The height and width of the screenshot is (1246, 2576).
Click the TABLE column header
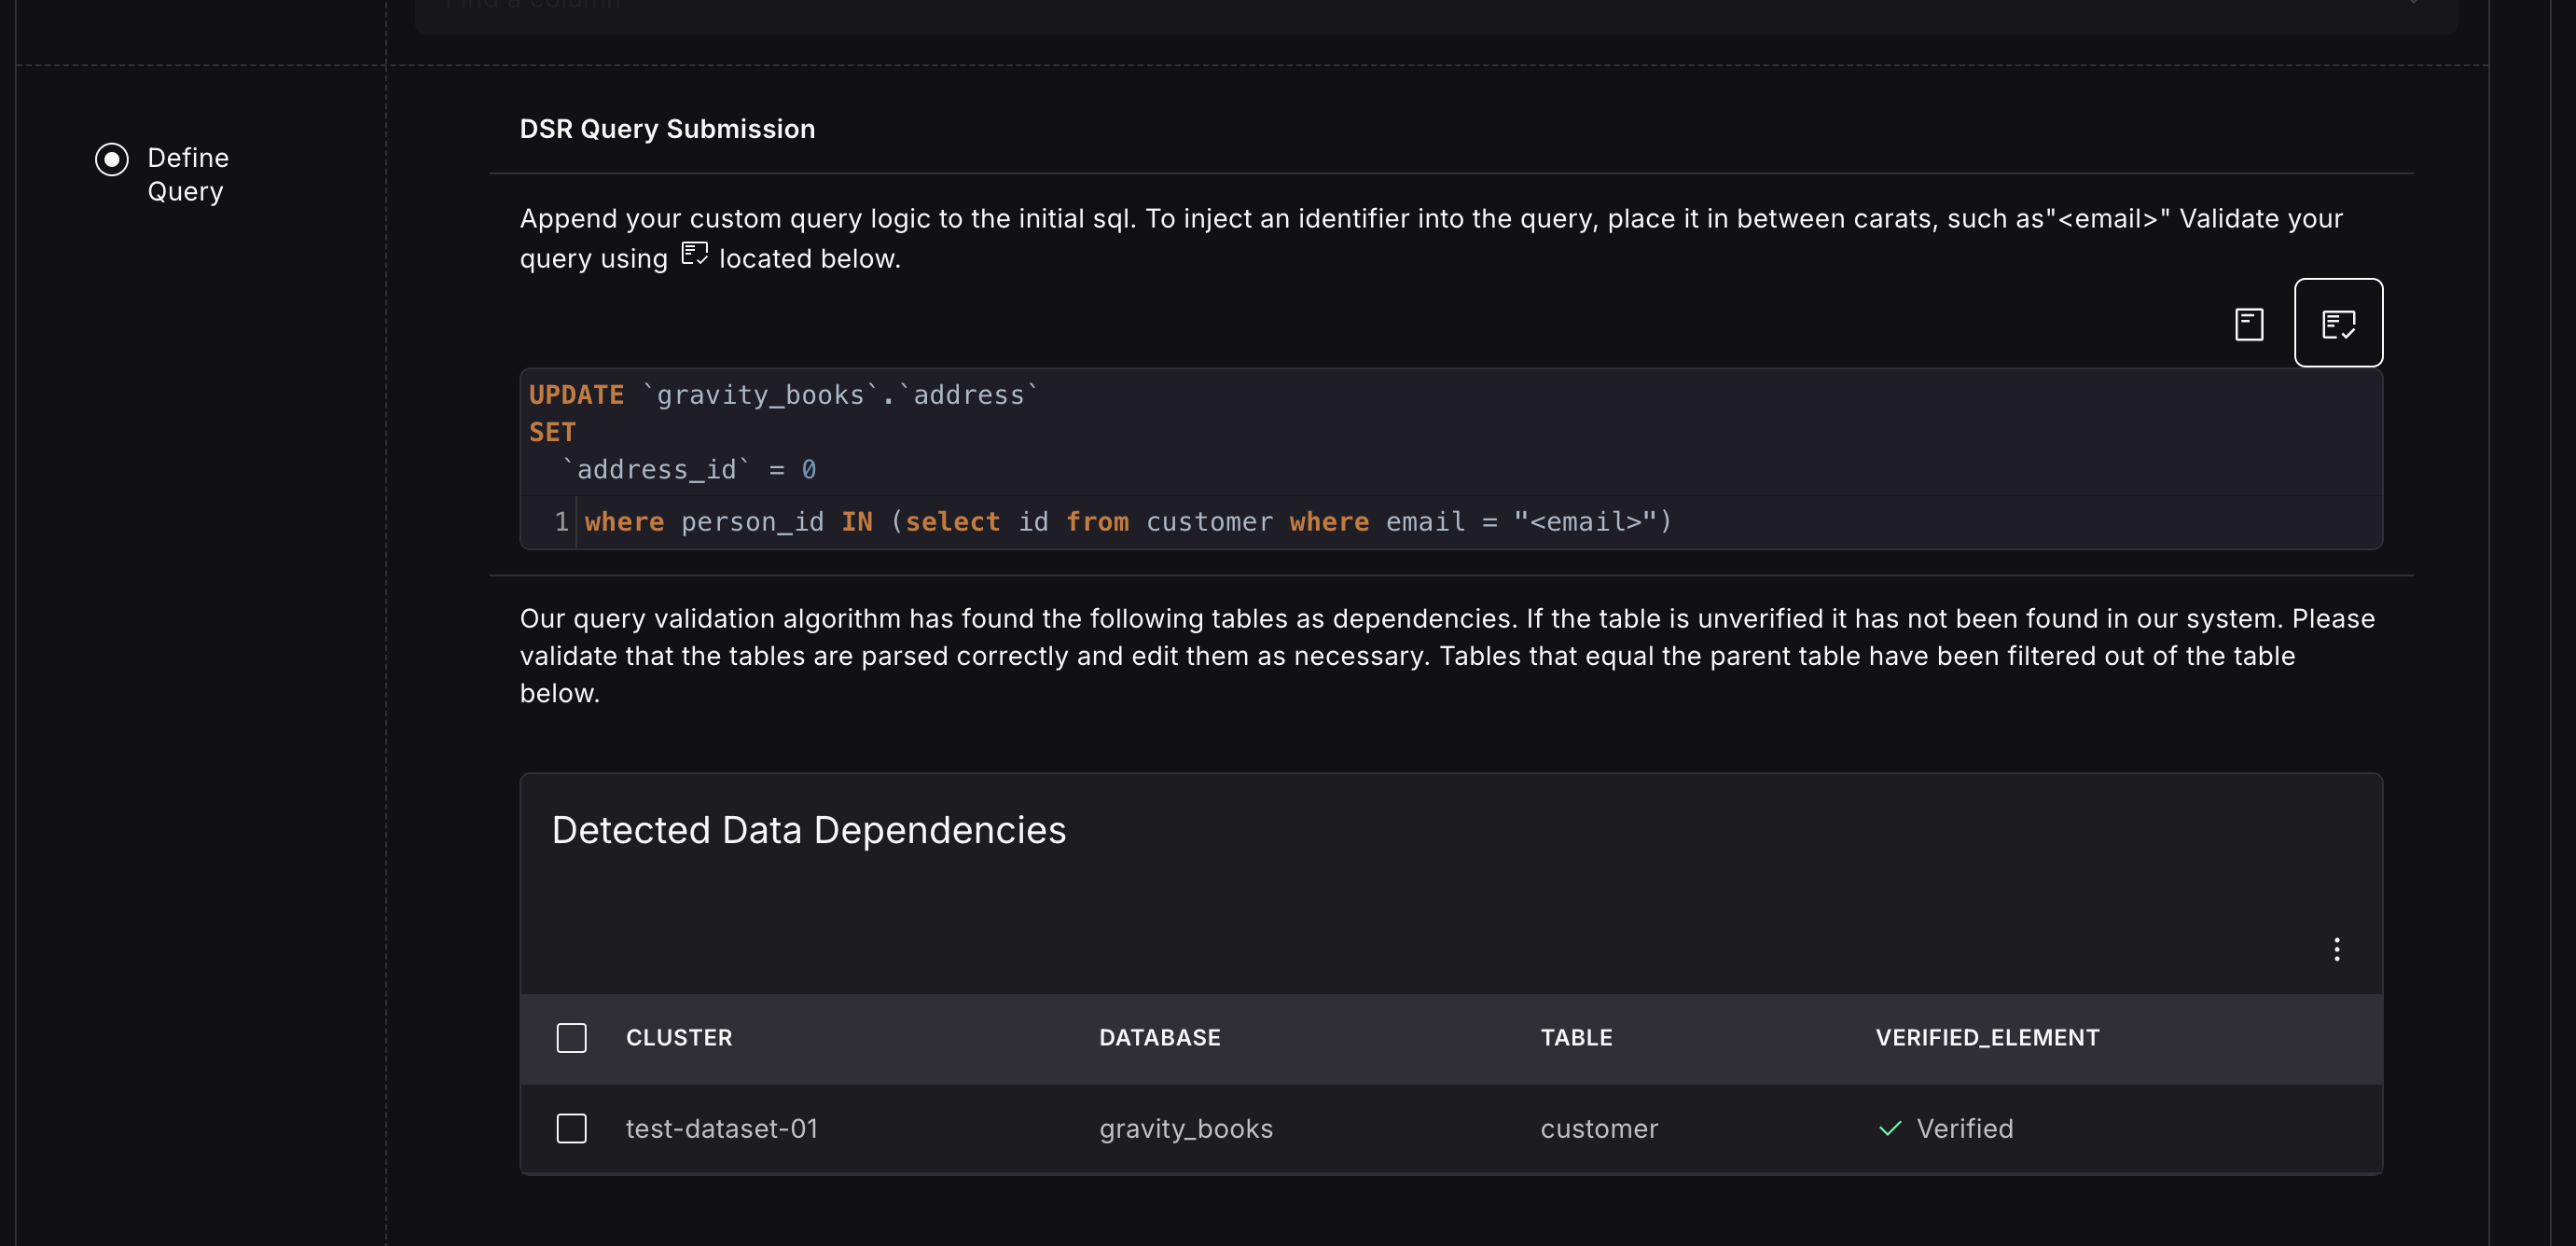1575,1037
